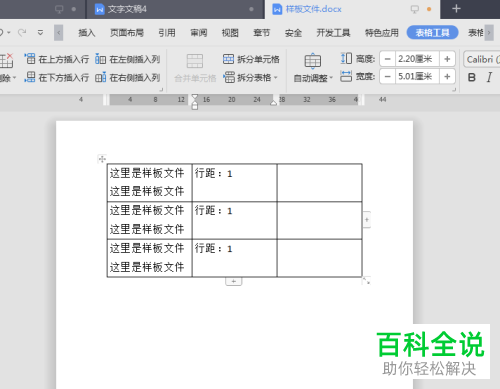Select the 表格工具 ribbon tab
This screenshot has height=389, width=500.
(432, 33)
